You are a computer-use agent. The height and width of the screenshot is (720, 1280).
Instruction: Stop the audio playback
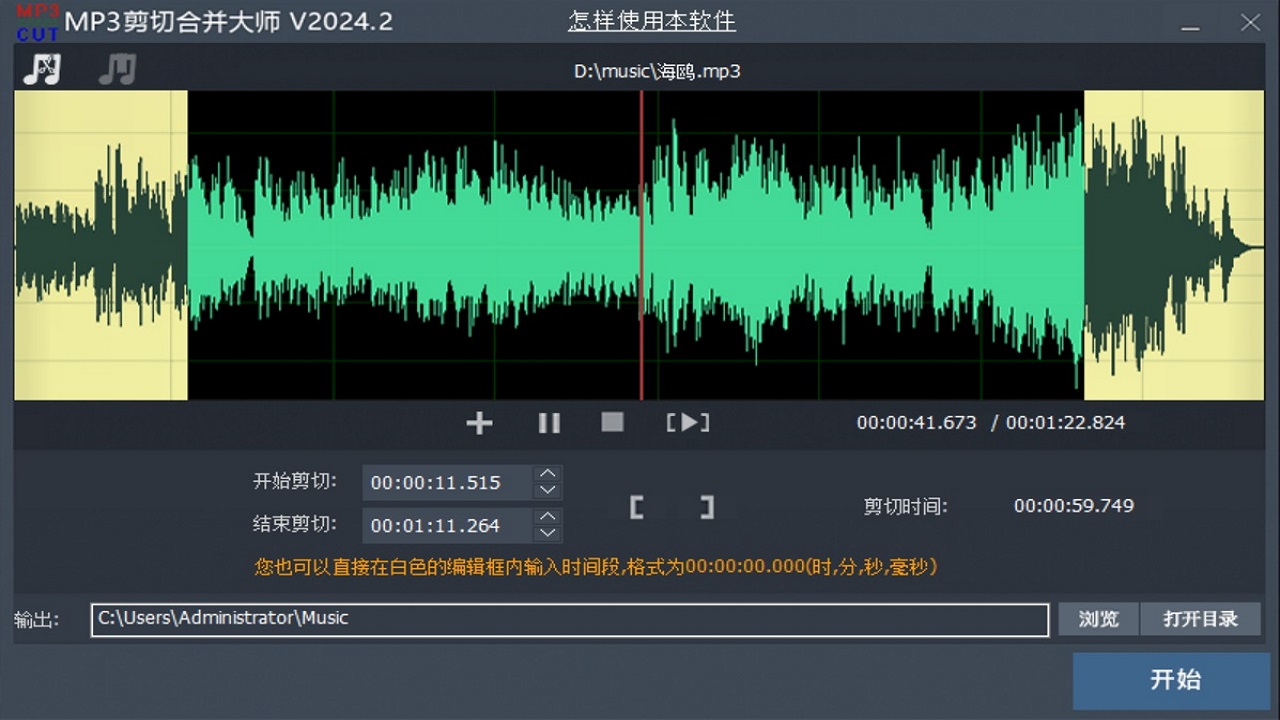click(x=612, y=423)
